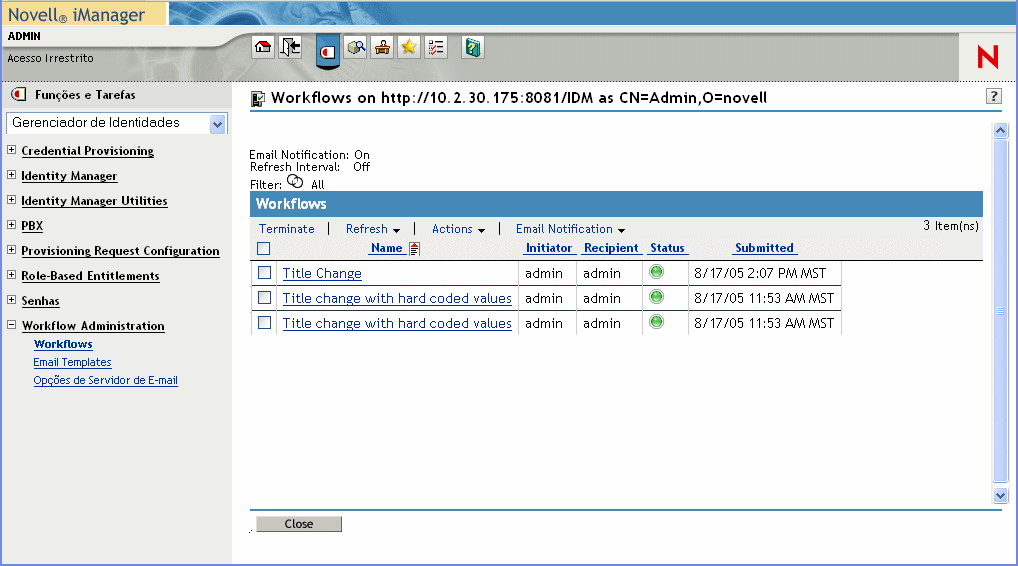Screen dimensions: 1018x566
Task: Expand Identity Manager category
Action: (x=11, y=175)
